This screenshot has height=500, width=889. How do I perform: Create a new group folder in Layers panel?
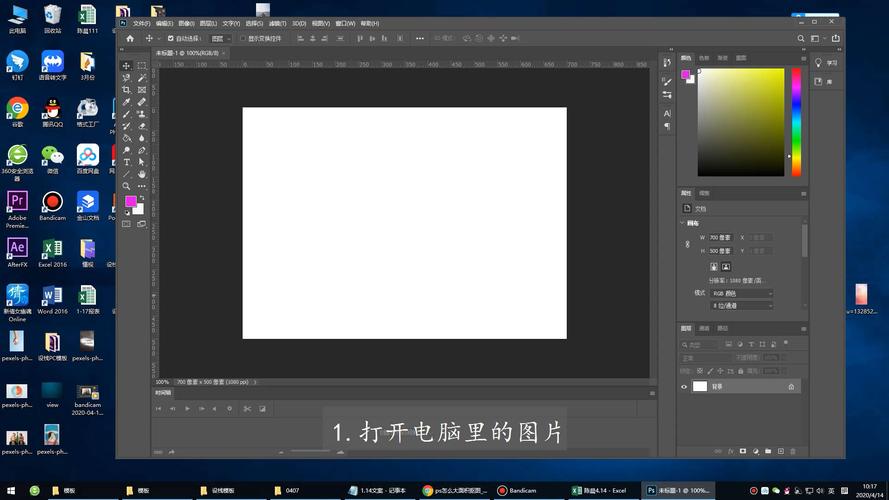click(x=768, y=451)
